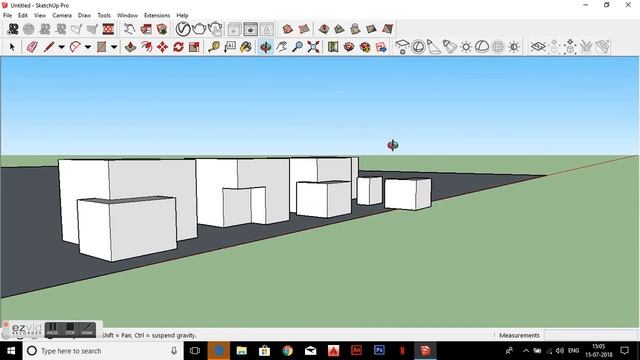Viewport: 640px width, 360px height.
Task: Open Netflix from the taskbar
Action: point(402,351)
